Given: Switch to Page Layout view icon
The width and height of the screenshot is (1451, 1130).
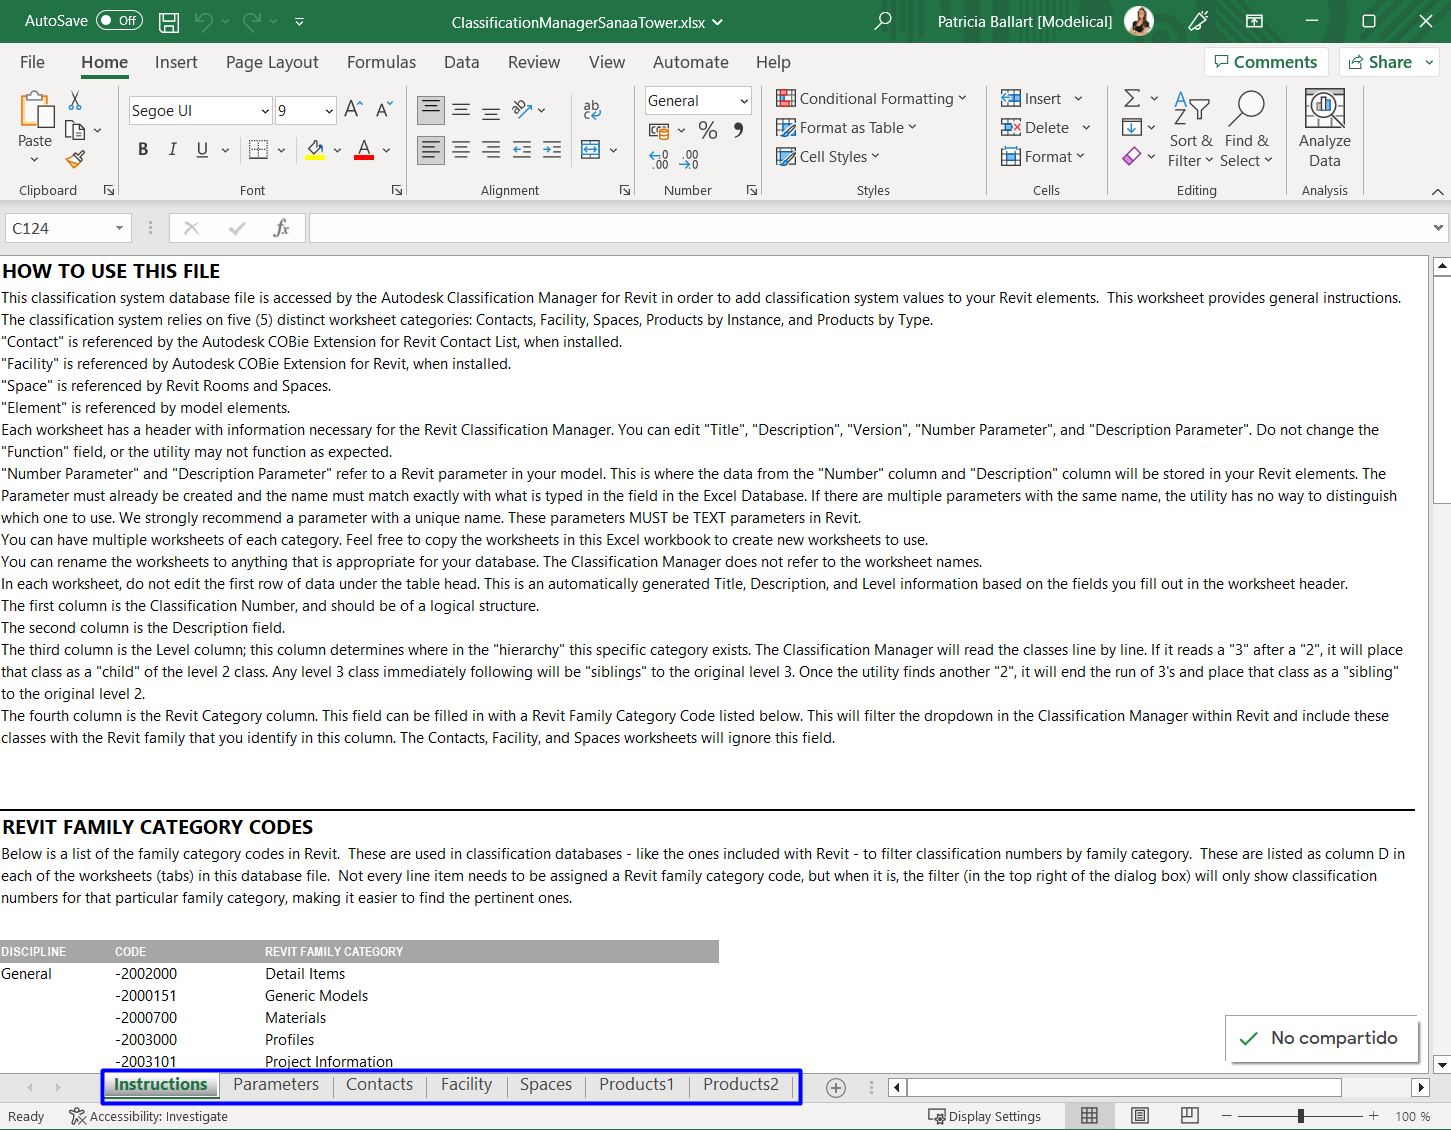Looking at the screenshot, I should pos(1139,1116).
